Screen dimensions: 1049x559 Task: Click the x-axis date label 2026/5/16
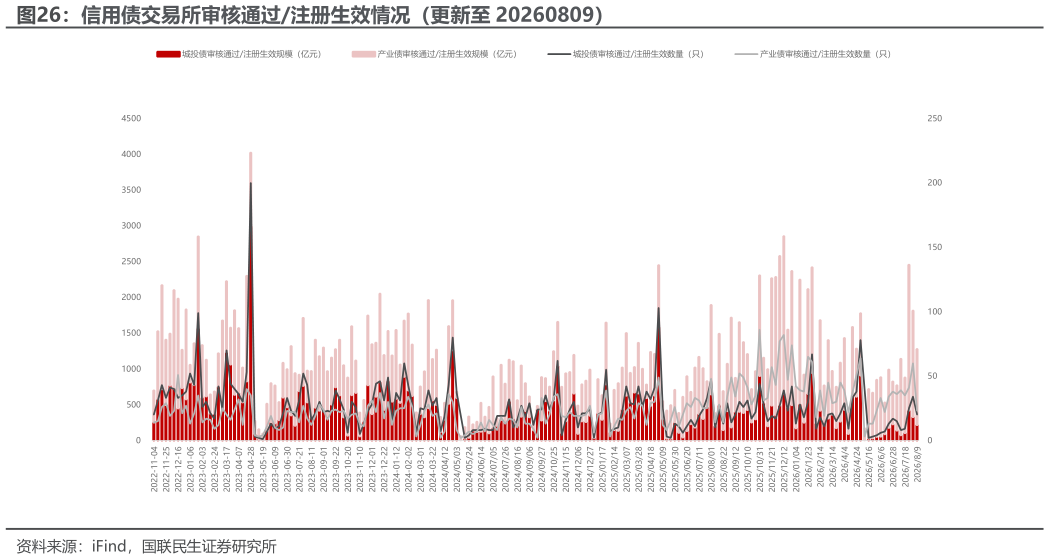pos(868,467)
